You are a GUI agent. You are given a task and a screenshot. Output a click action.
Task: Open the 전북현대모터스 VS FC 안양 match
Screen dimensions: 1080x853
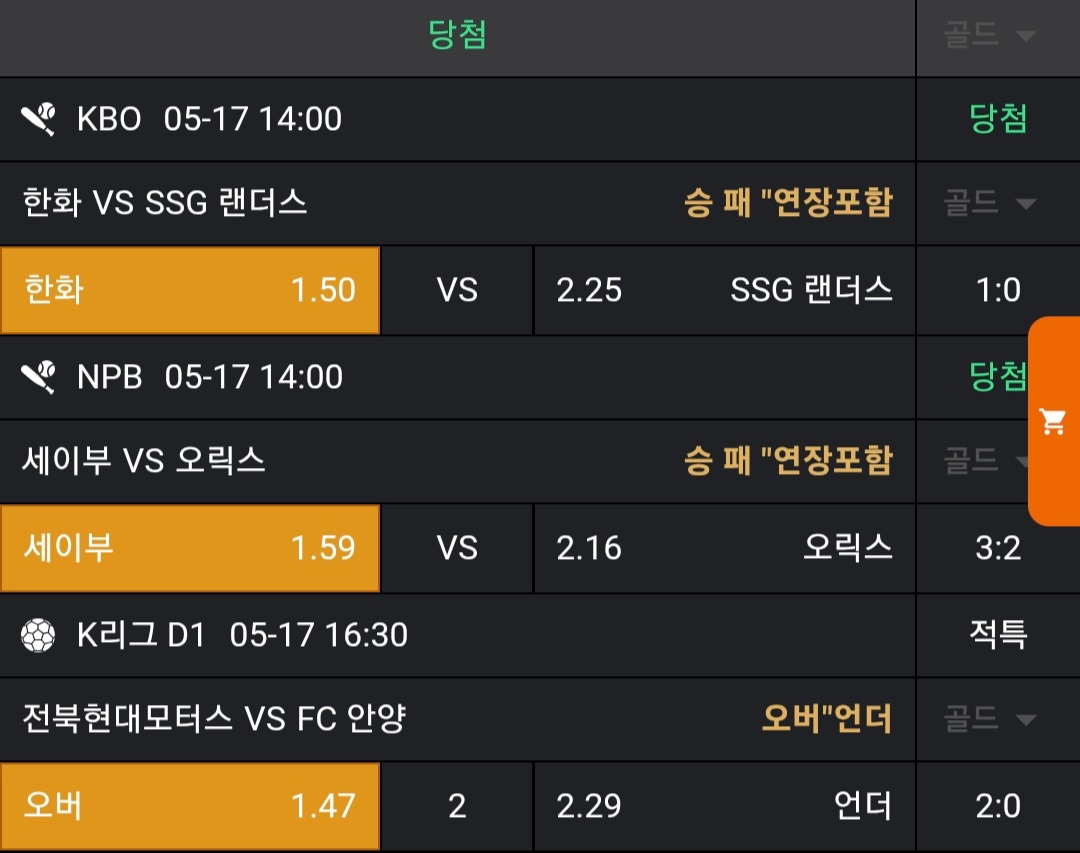click(x=214, y=719)
